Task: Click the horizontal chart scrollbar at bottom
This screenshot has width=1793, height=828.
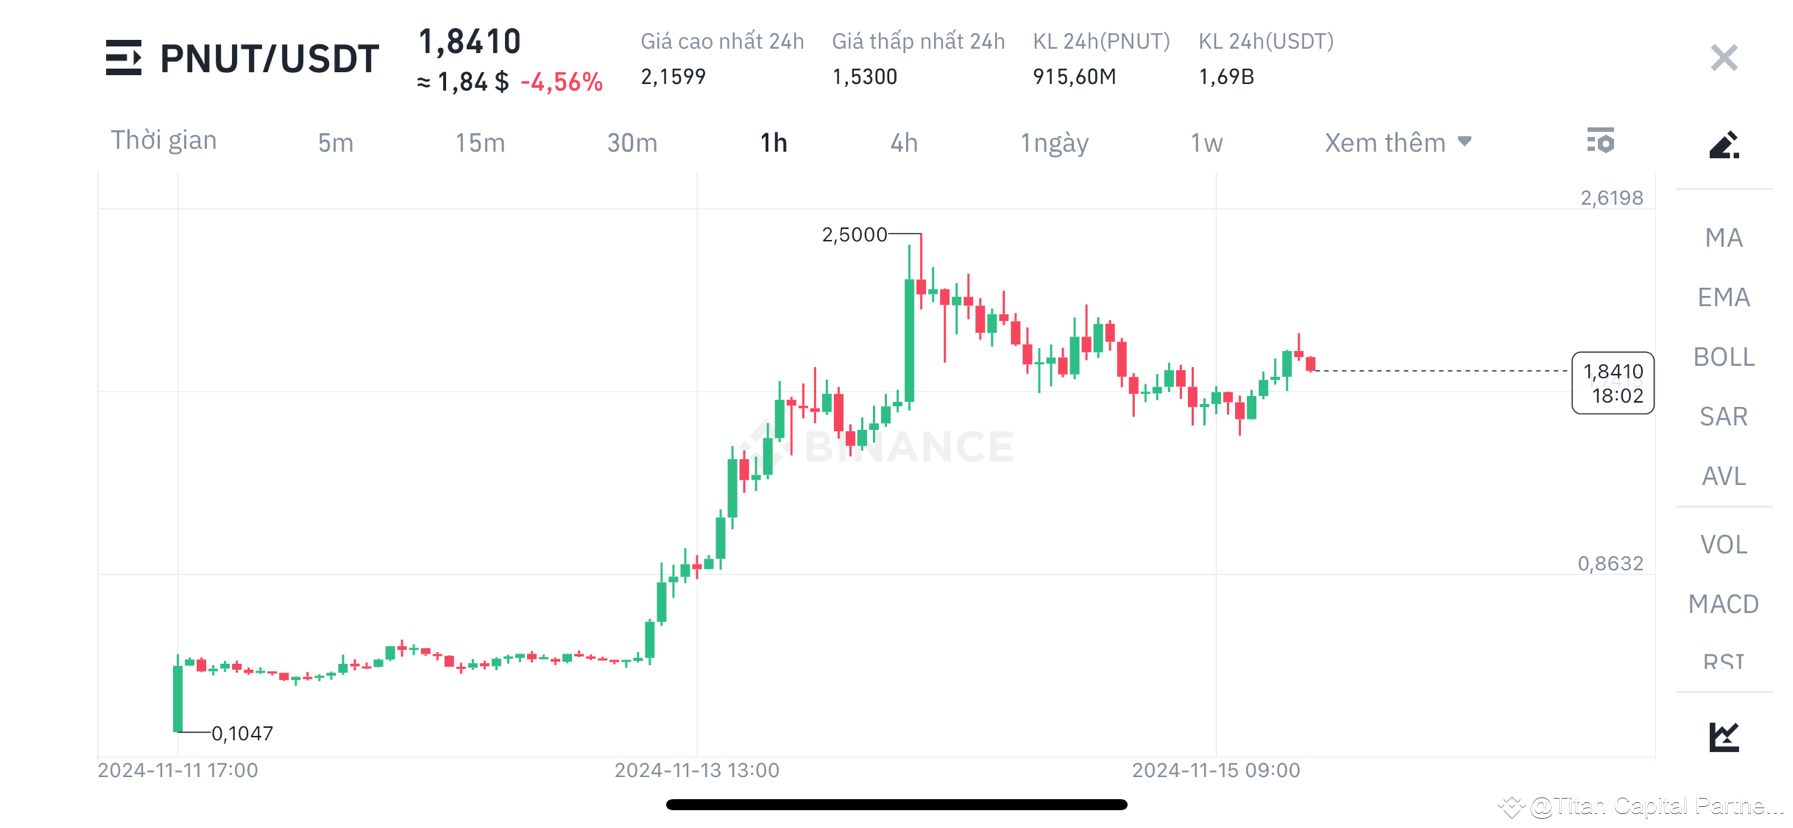Action: 897,804
